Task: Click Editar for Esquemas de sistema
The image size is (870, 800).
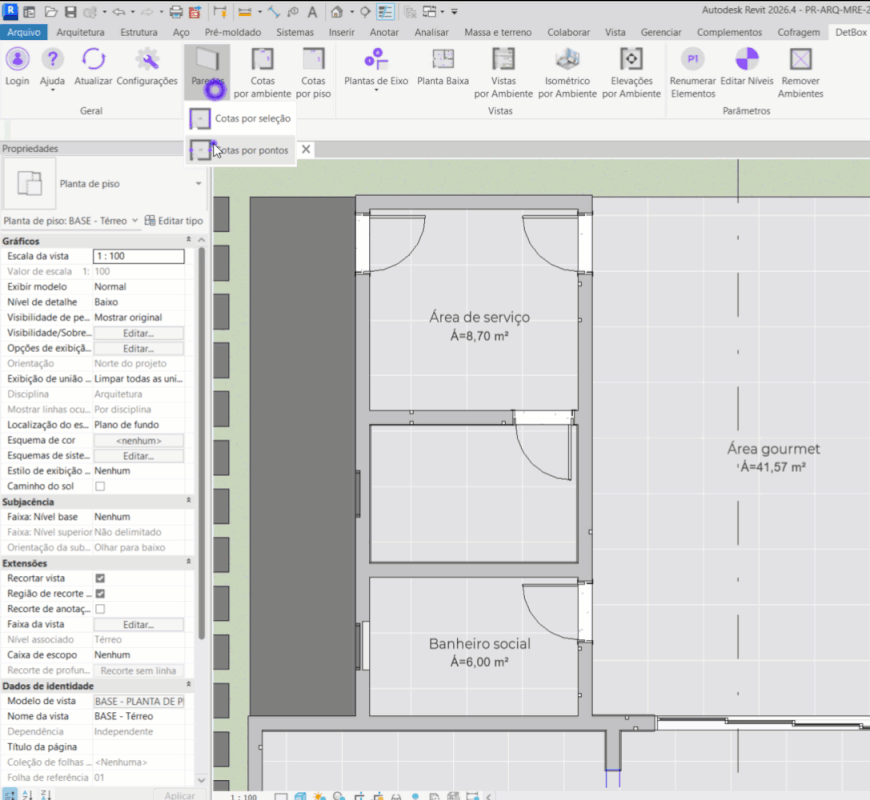Action: point(139,455)
